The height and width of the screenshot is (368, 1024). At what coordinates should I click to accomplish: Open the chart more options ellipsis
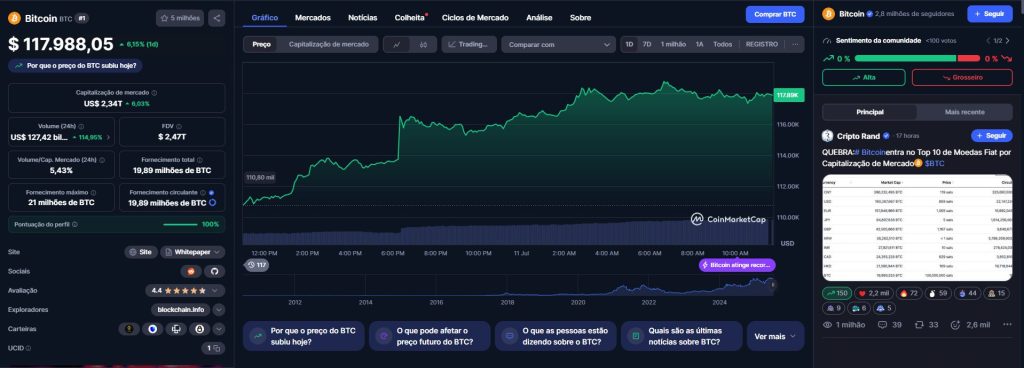coord(795,44)
